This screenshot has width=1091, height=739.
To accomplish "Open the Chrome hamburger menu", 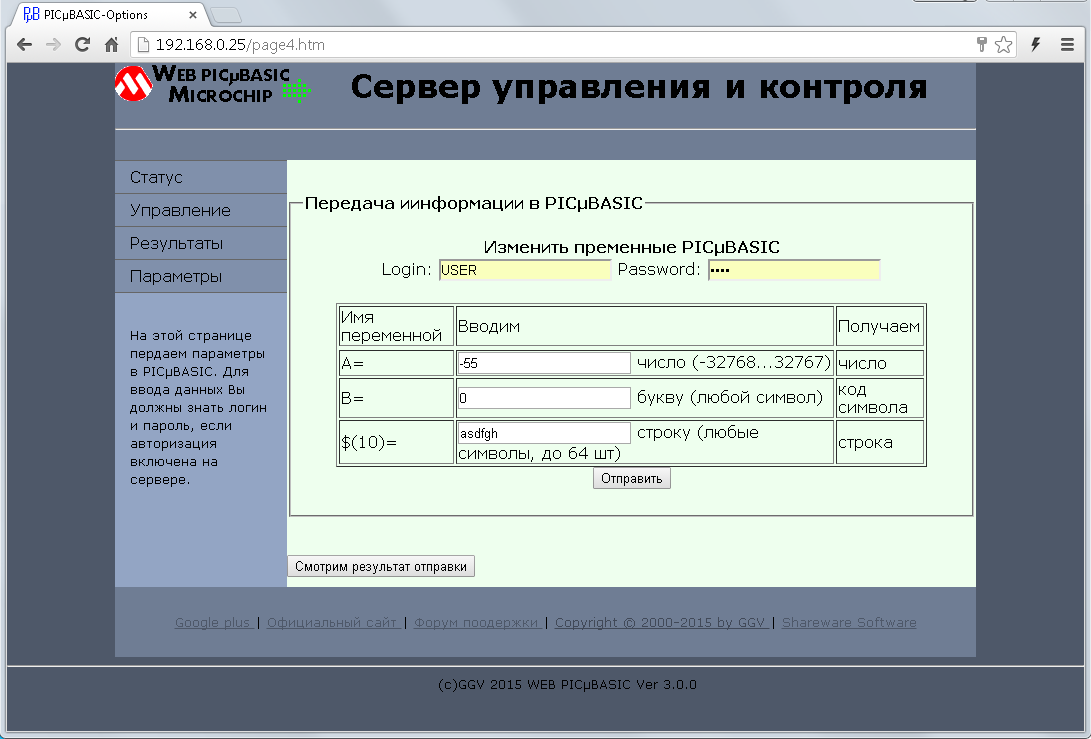I will pos(1067,45).
